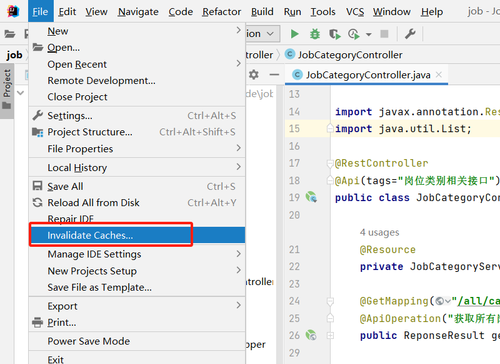
Task: Click the IntelliJ IDEA logo icon
Action: pos(13,11)
